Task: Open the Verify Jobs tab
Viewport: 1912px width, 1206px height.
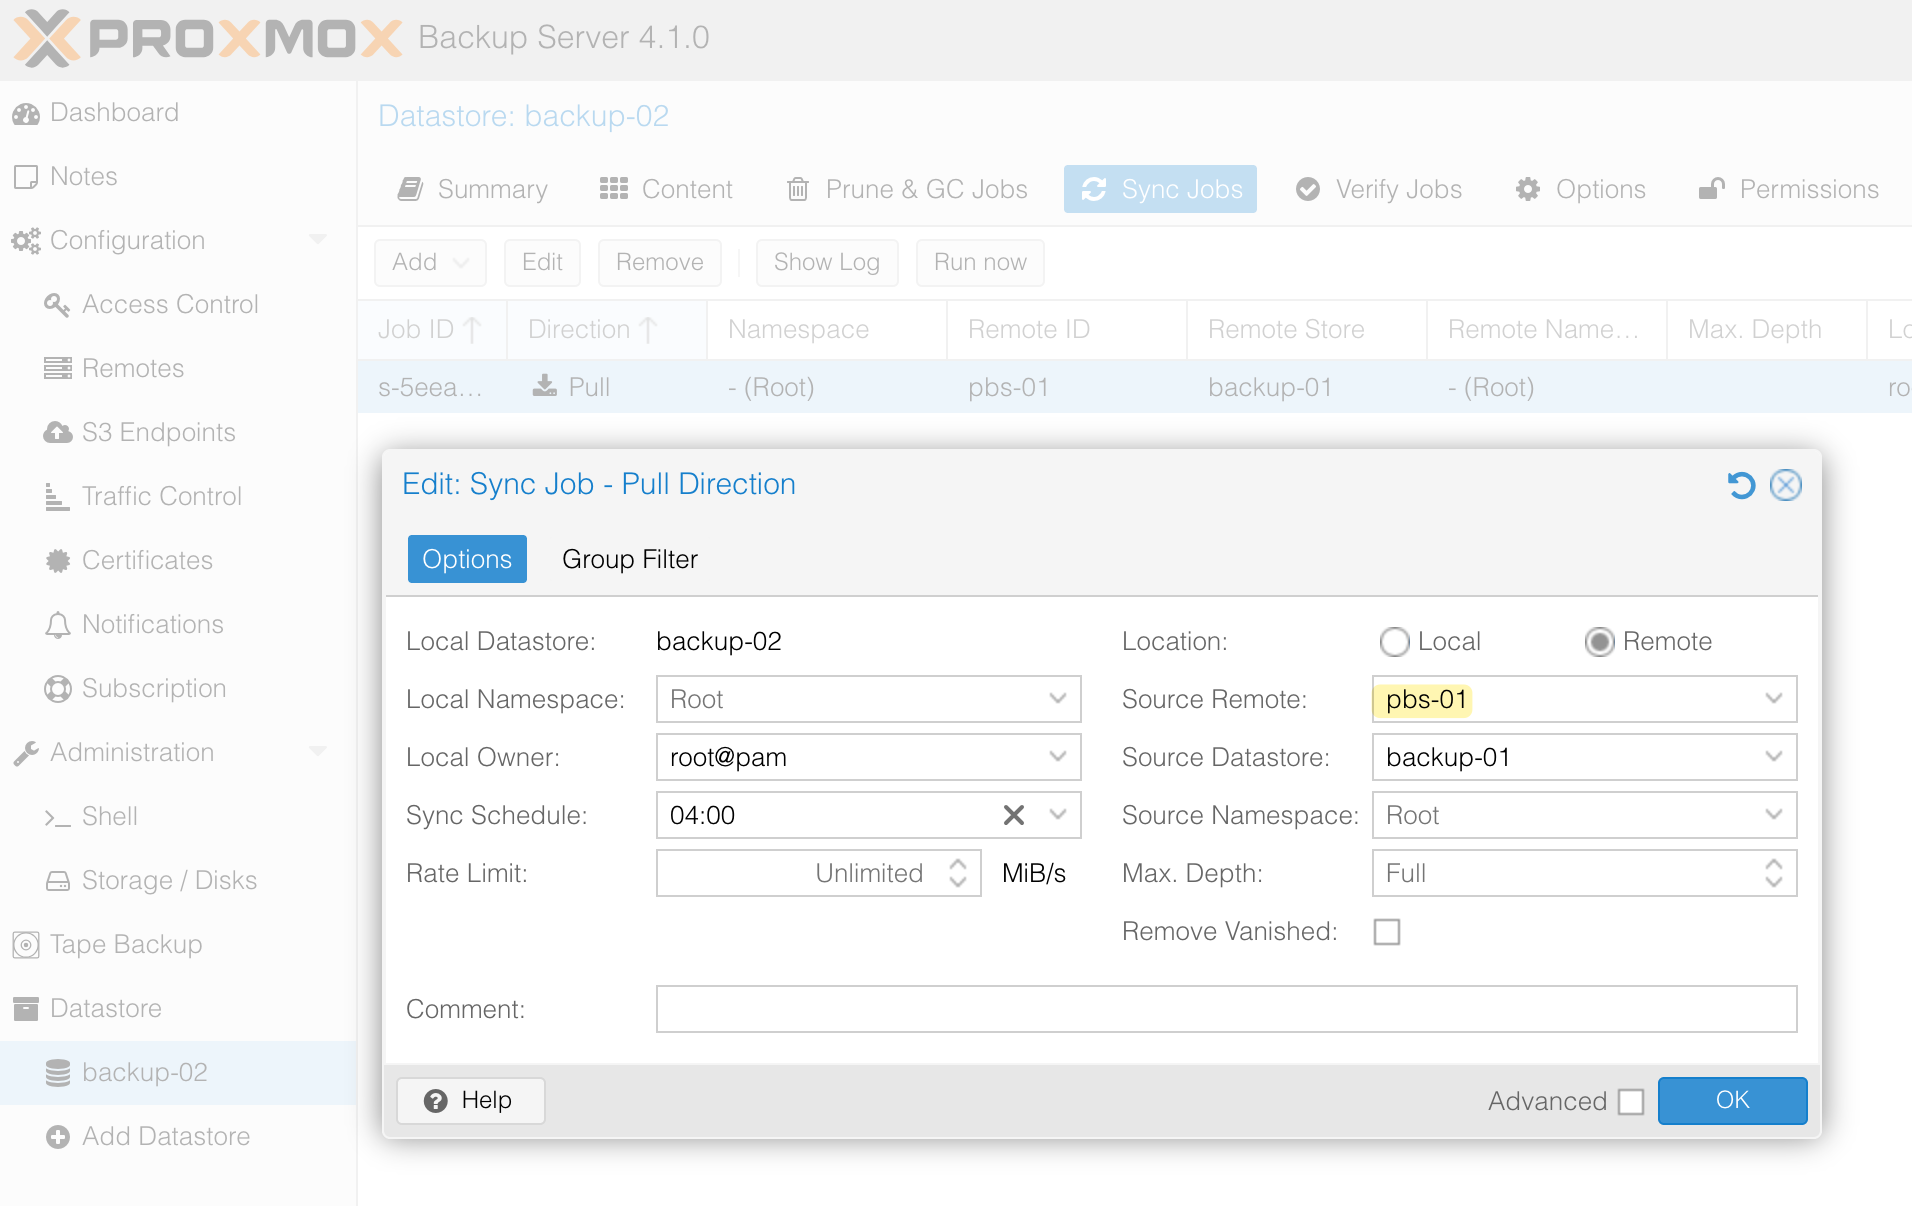Action: click(x=1379, y=189)
